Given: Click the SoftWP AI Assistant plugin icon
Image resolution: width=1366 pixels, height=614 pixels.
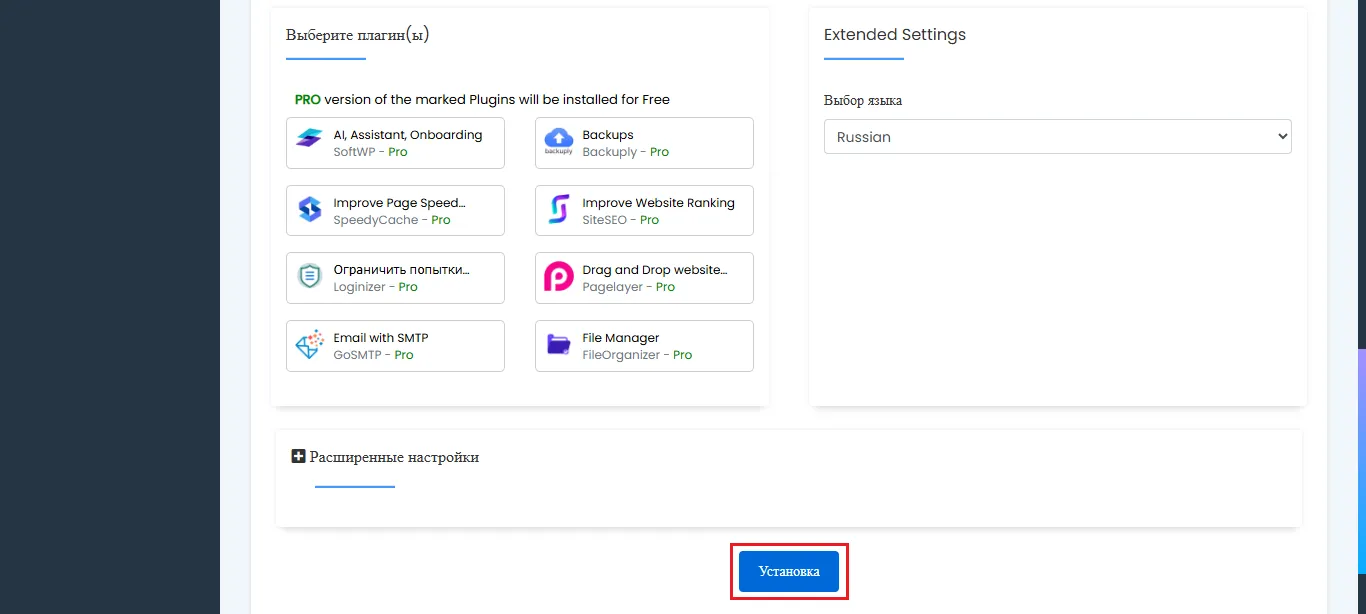Looking at the screenshot, I should point(309,138).
